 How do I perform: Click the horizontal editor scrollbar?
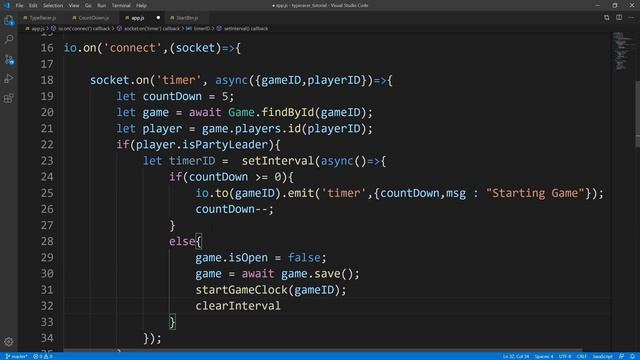click(x=322, y=350)
